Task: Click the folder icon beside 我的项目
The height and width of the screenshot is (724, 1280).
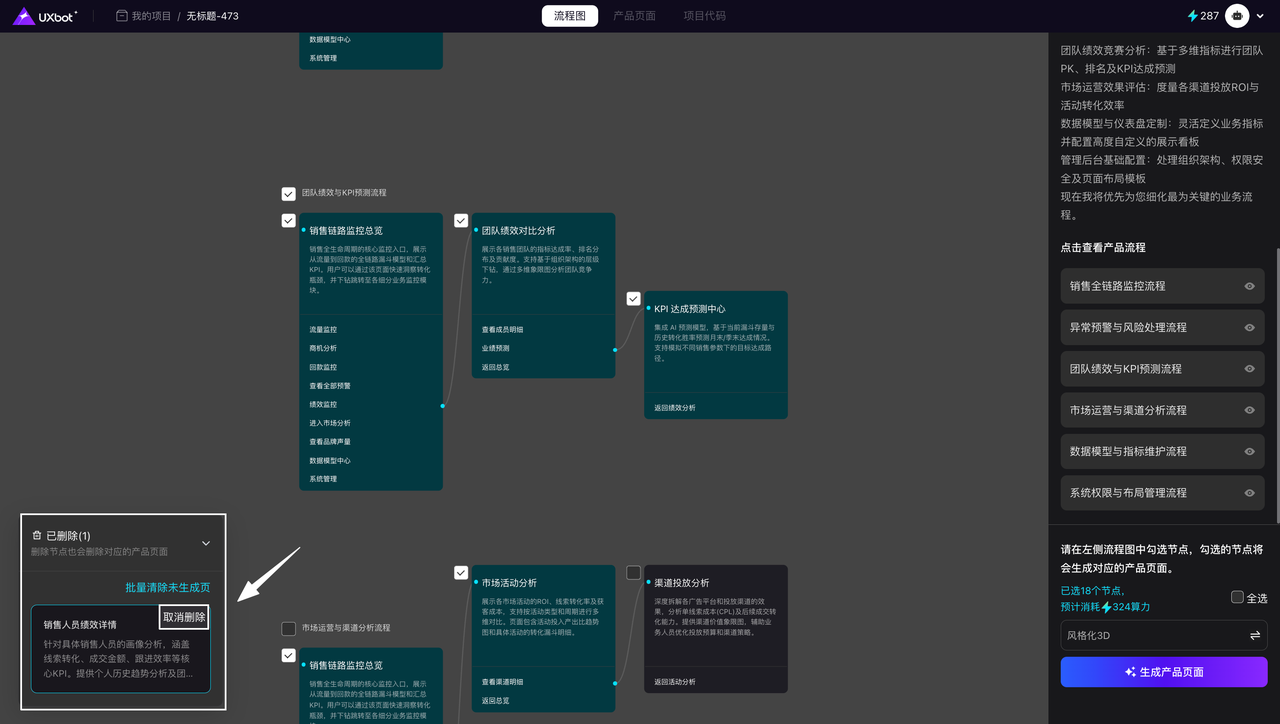Action: [x=122, y=16]
